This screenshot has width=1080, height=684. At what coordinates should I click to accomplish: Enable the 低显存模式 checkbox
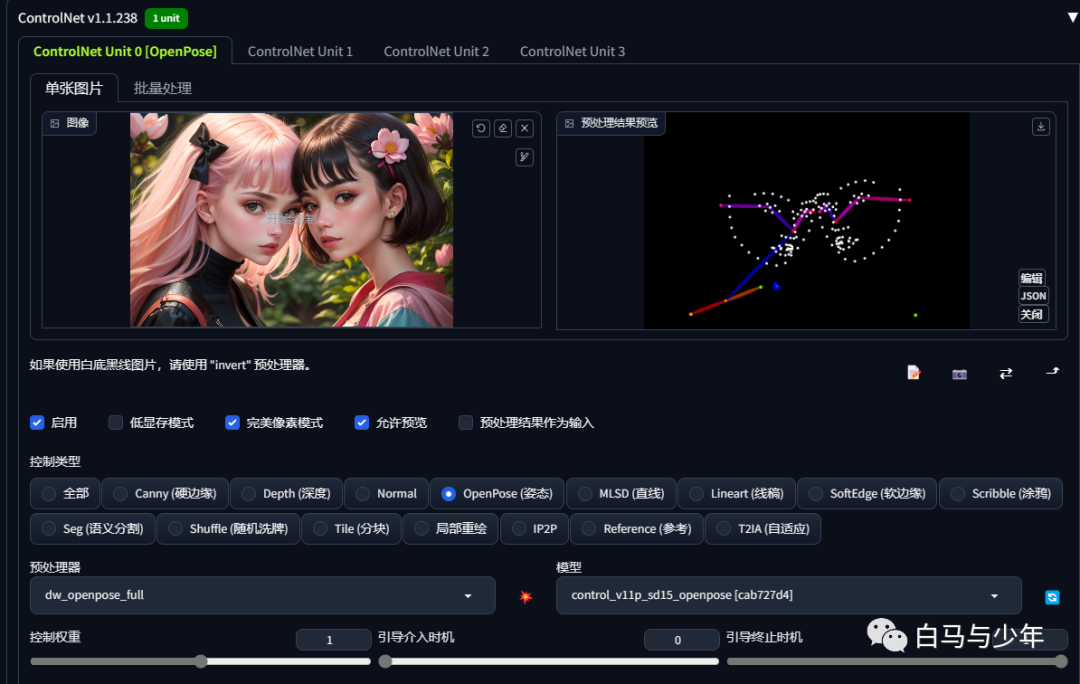116,422
